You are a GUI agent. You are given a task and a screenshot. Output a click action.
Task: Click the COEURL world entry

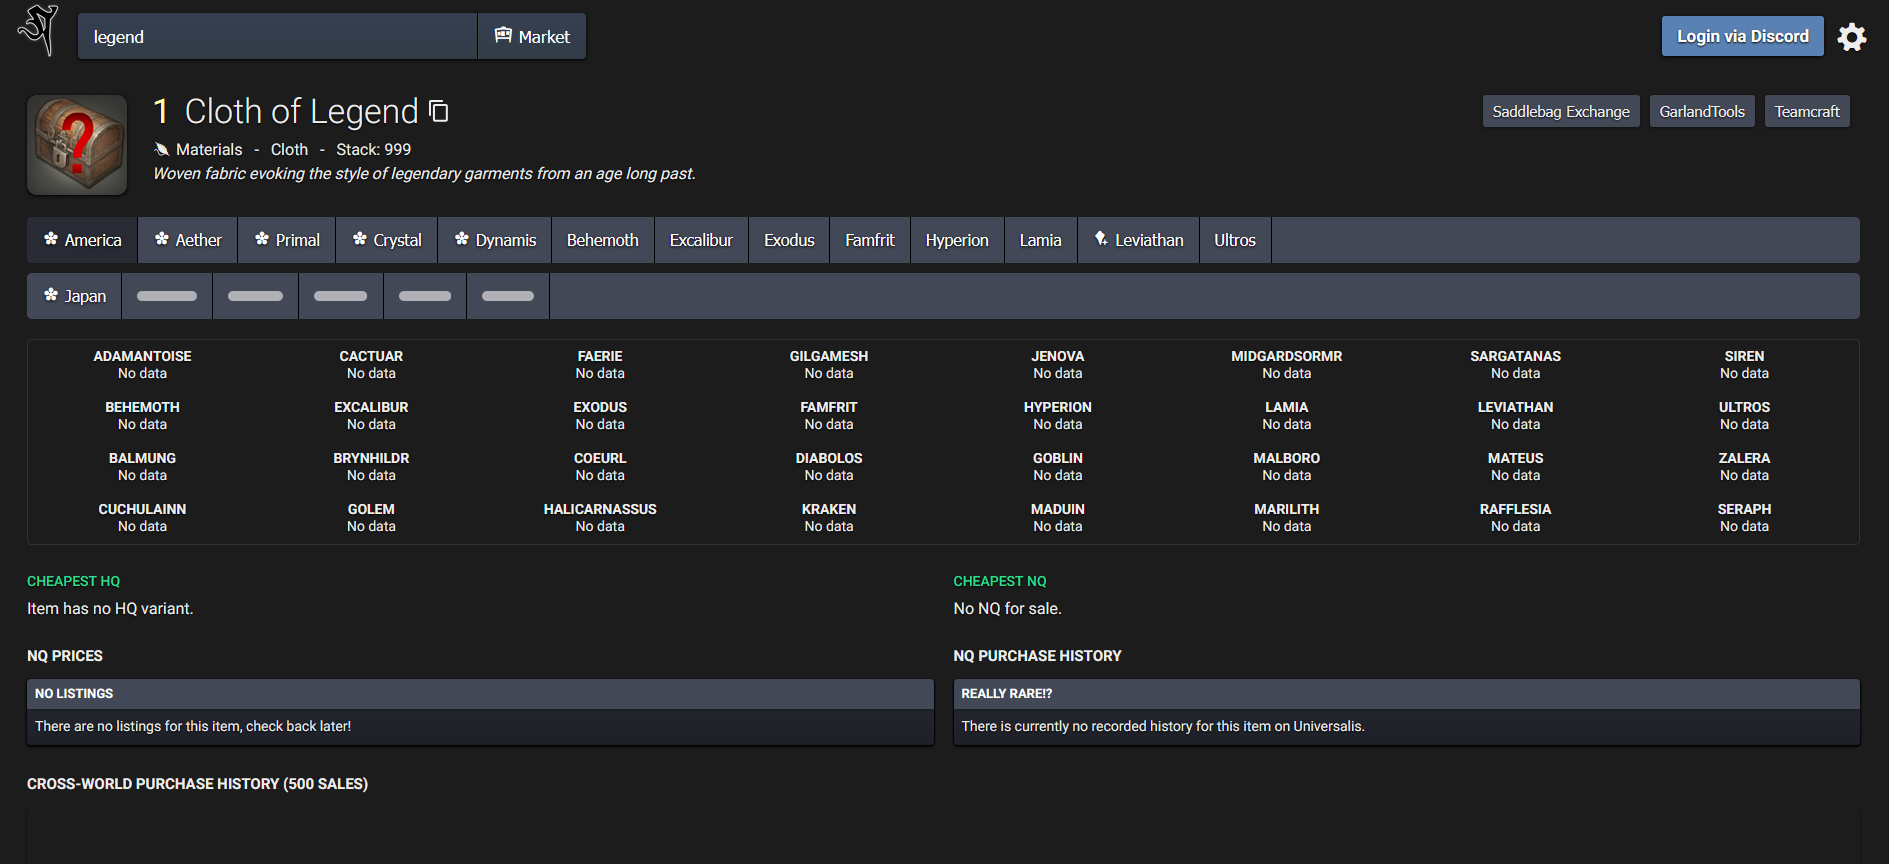click(600, 466)
